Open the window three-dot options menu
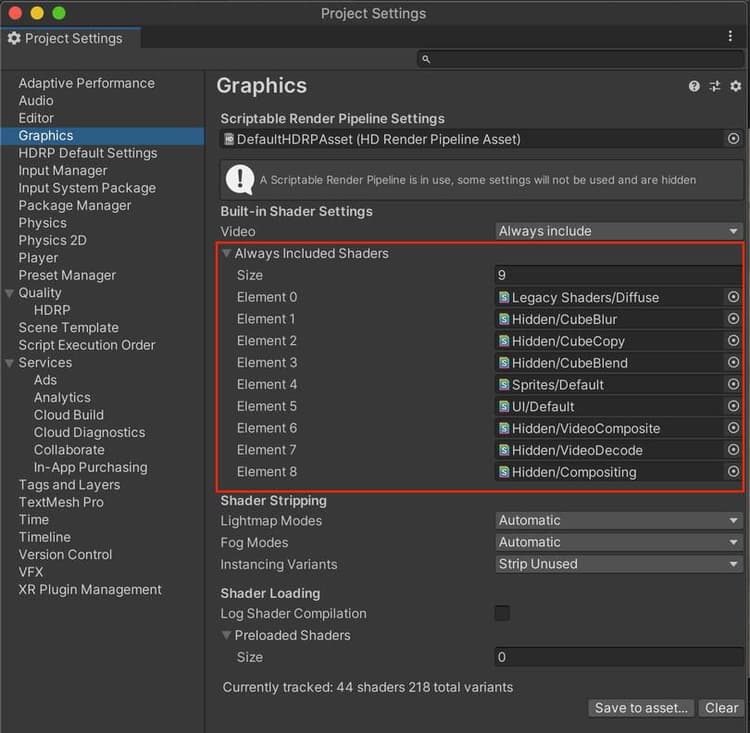Screen dimensions: 750x733 coord(730,36)
